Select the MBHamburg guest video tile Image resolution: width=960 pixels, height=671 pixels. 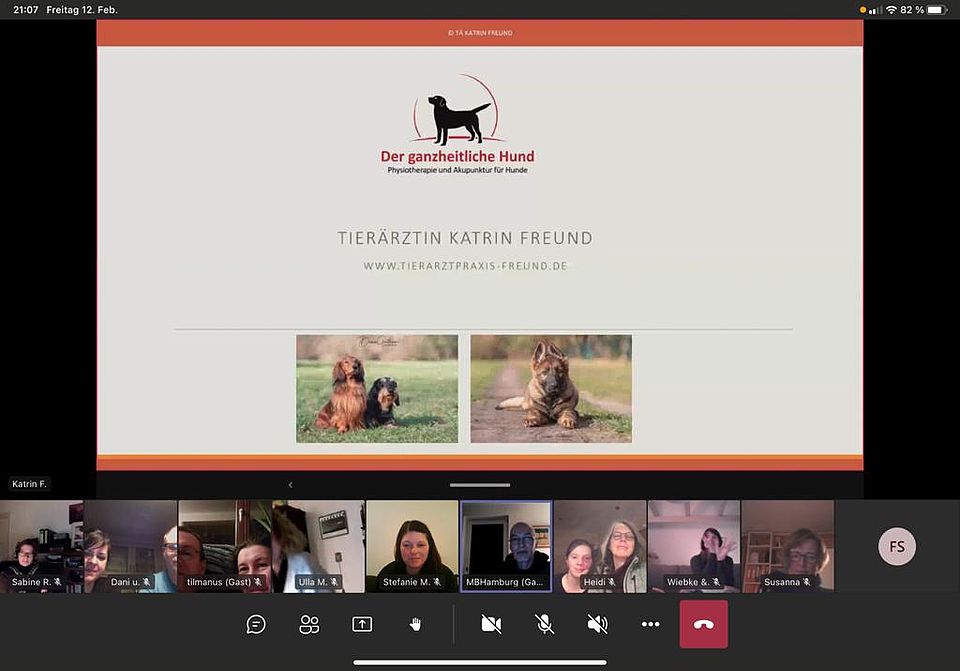pos(506,546)
